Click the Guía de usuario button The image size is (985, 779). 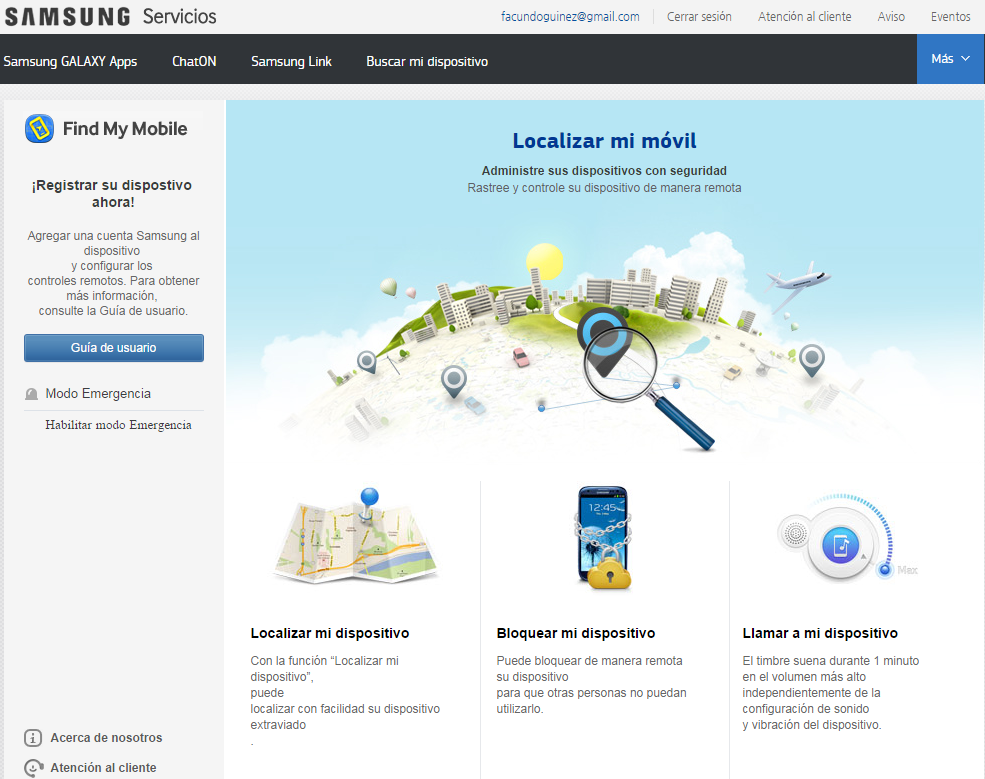[114, 348]
